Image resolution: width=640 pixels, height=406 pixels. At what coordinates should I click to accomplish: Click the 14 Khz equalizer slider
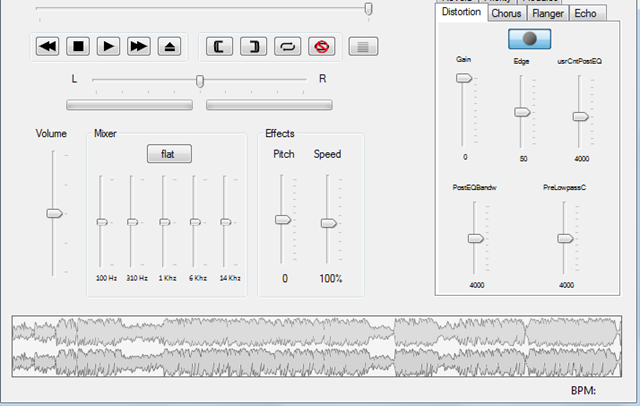click(225, 222)
